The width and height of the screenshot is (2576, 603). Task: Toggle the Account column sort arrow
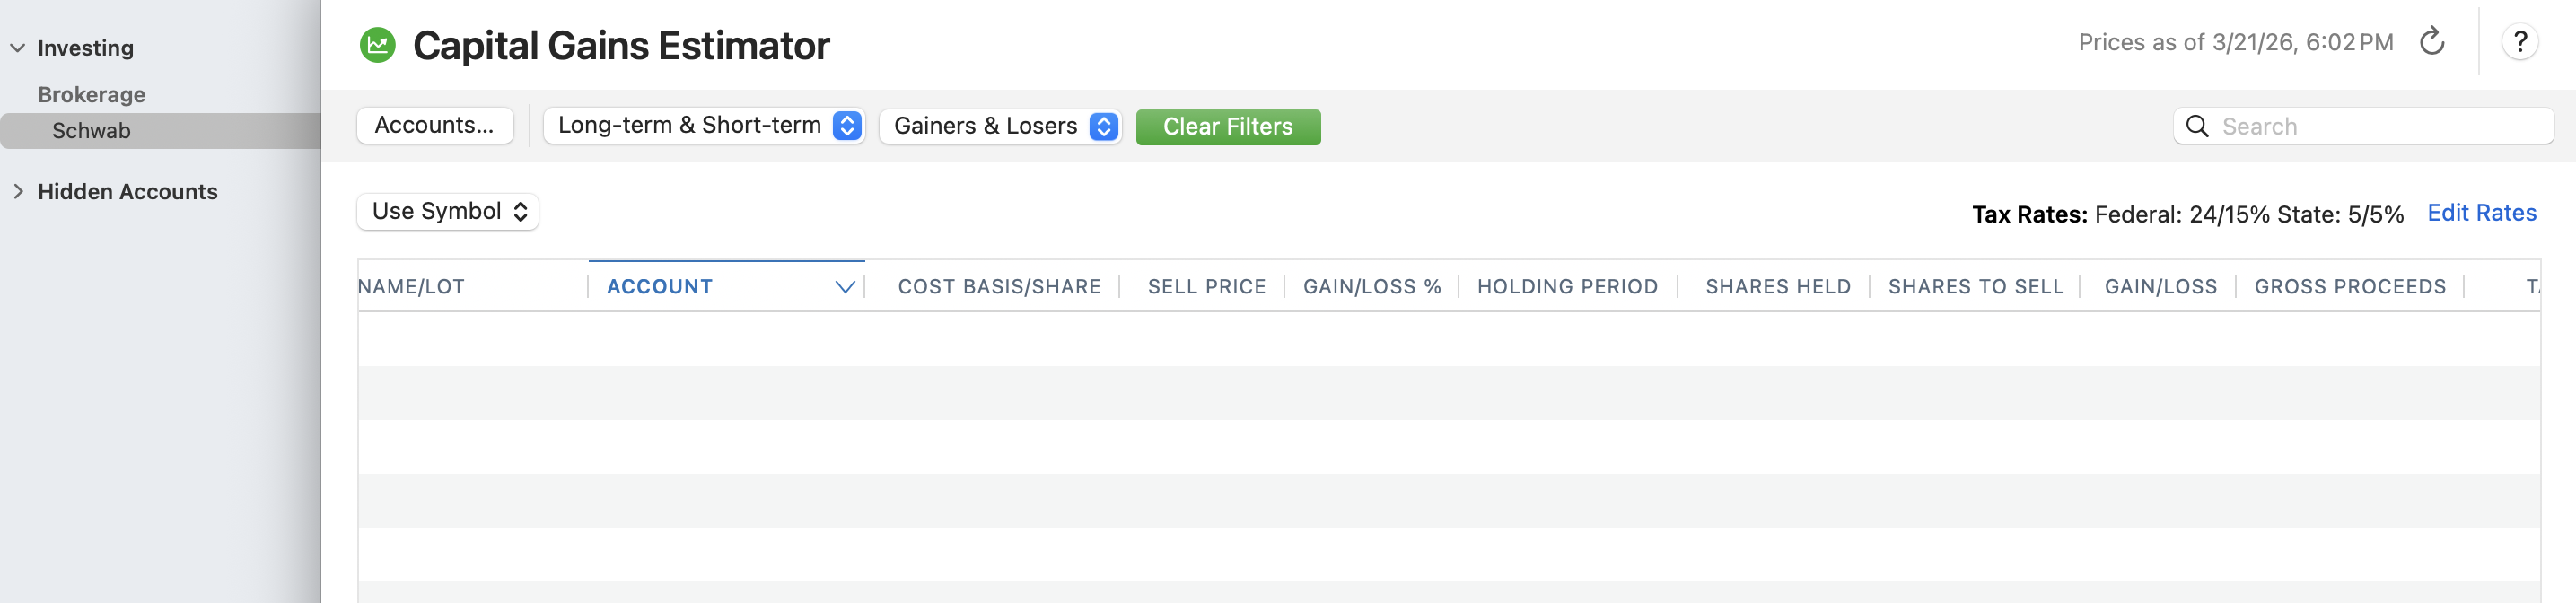(x=844, y=287)
